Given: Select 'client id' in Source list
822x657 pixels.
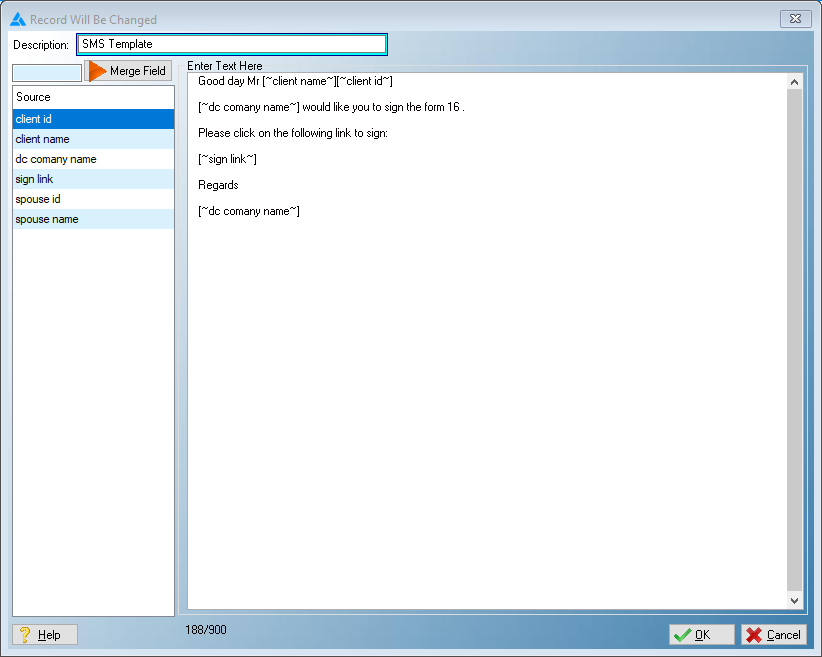Looking at the screenshot, I should coord(93,119).
